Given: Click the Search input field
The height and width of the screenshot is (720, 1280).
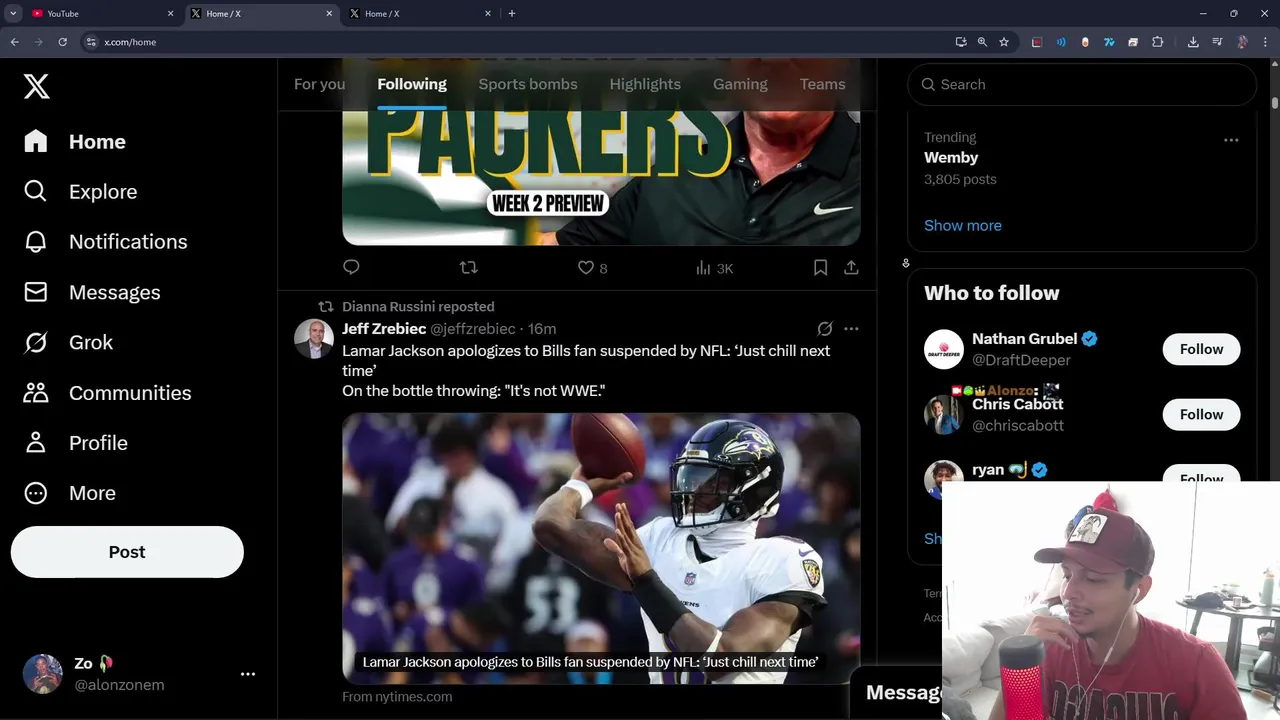Looking at the screenshot, I should coord(1082,84).
